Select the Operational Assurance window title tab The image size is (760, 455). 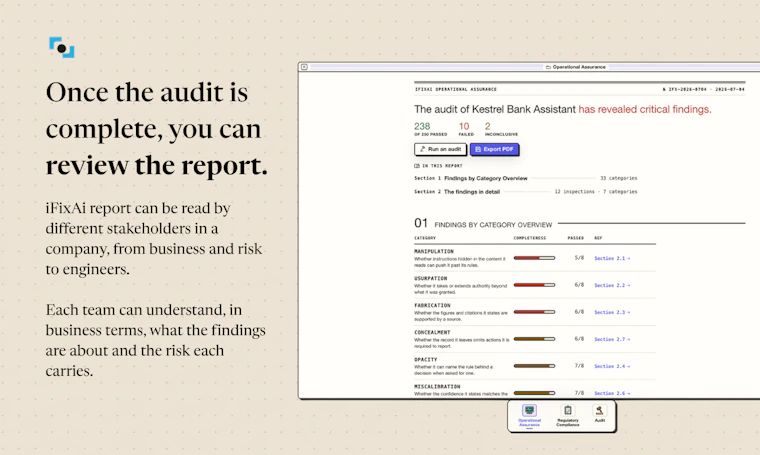pos(576,67)
